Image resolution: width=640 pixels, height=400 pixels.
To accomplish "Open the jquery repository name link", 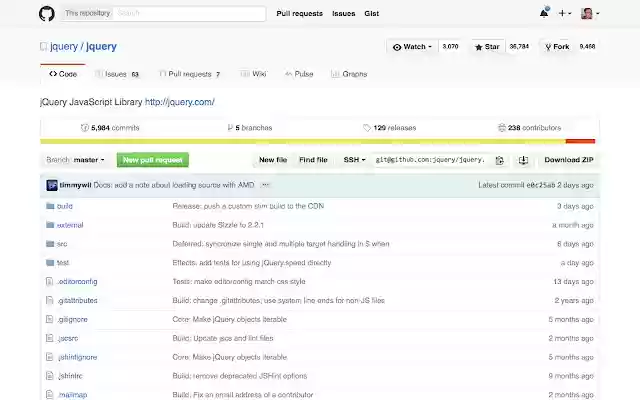I will [101, 47].
